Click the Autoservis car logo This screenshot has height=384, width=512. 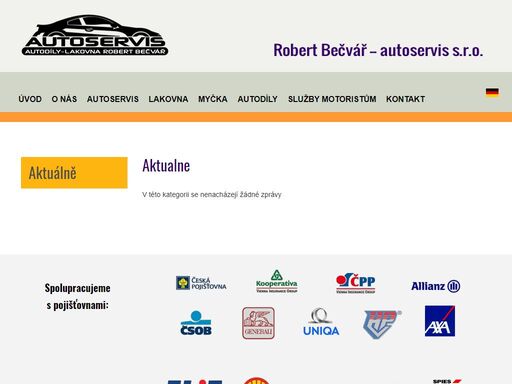point(95,35)
